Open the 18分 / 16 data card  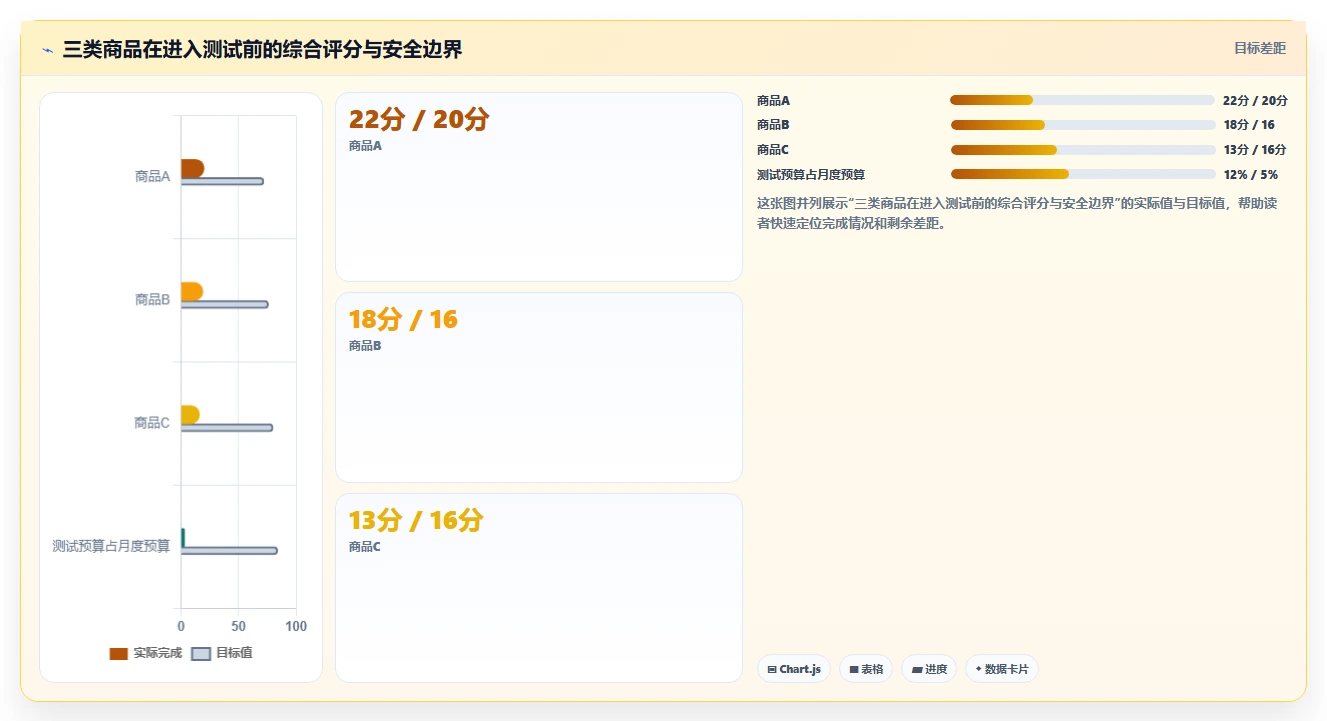[x=539, y=387]
